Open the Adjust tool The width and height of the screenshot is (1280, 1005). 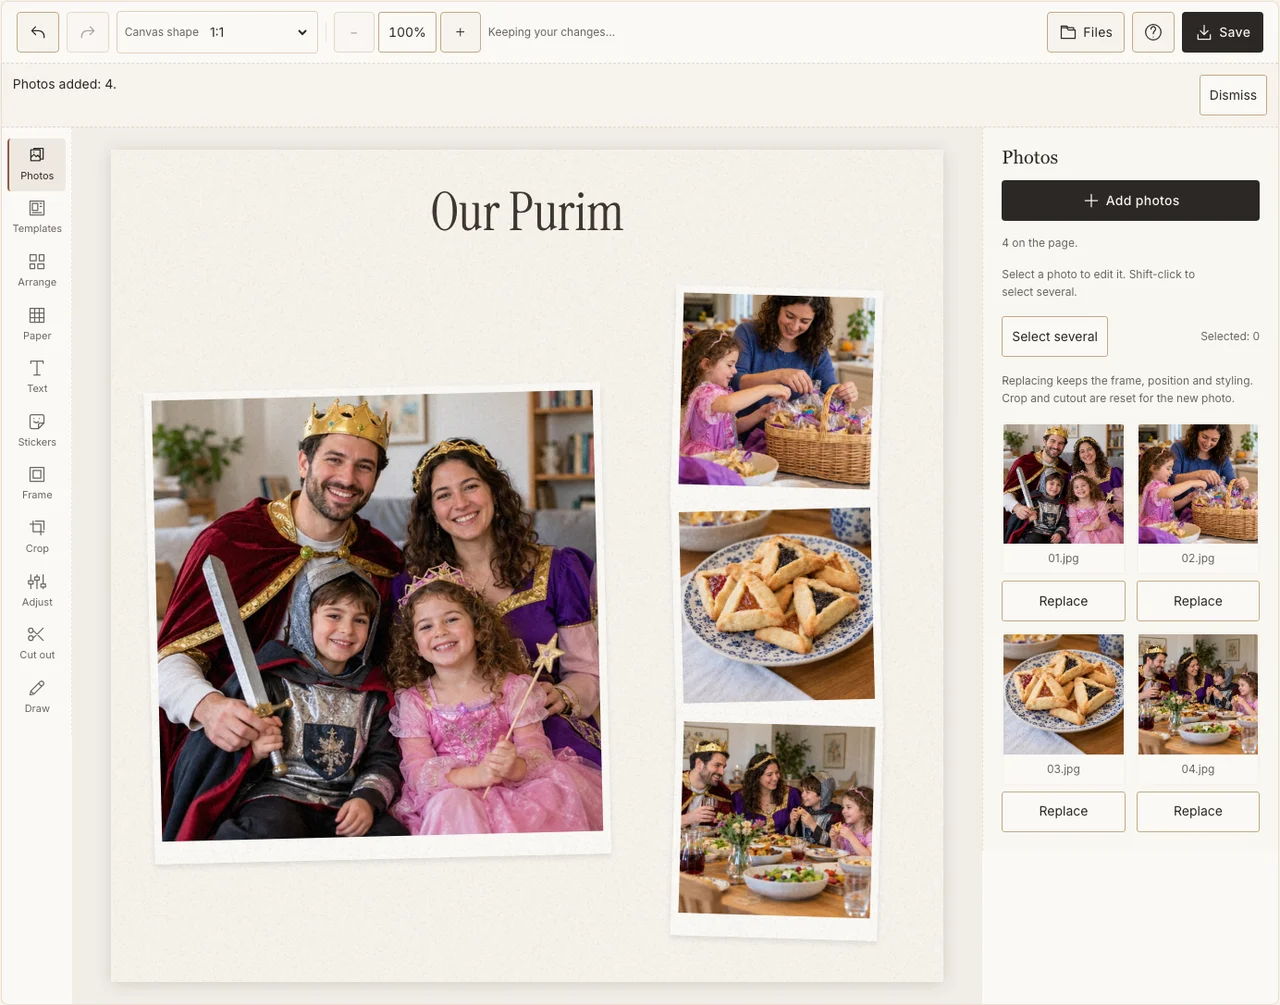click(x=37, y=591)
